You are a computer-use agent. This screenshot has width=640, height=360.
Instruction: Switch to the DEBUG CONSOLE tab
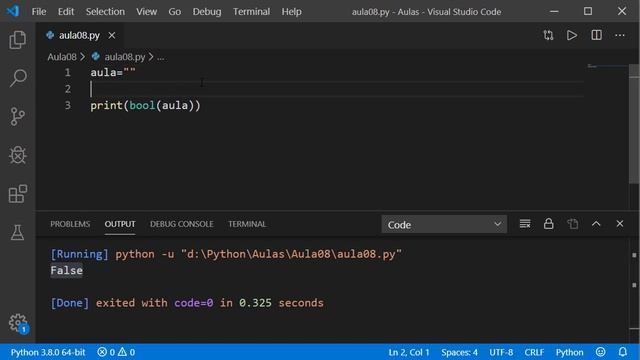[x=182, y=224]
